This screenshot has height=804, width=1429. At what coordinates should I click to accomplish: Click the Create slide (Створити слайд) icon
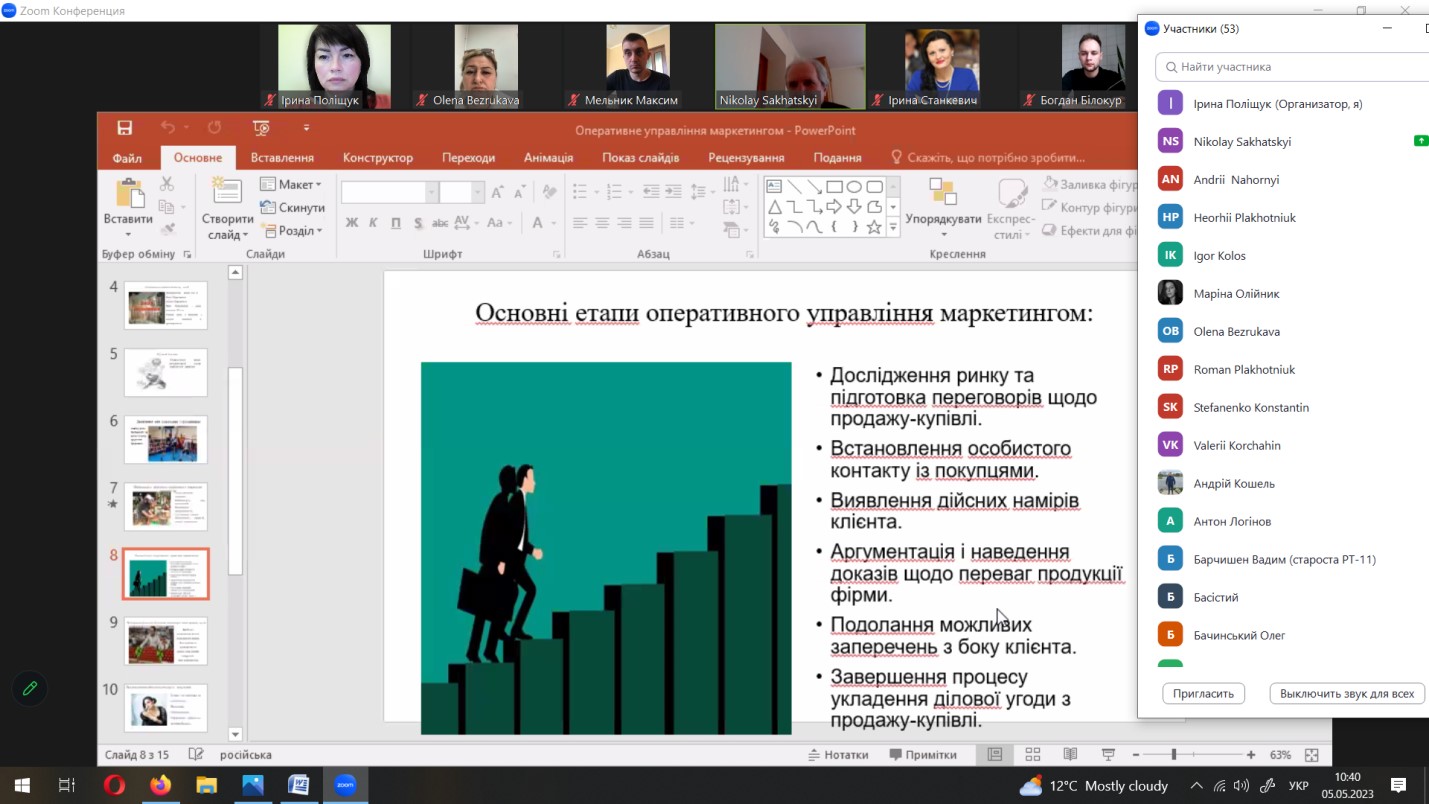point(227,194)
